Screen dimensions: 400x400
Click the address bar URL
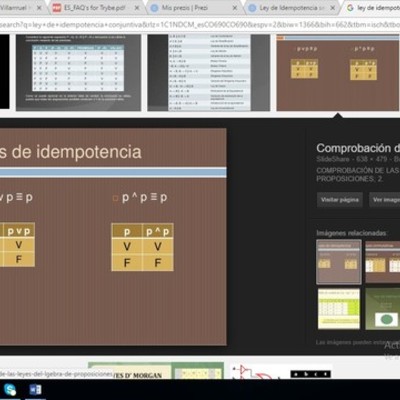point(200,24)
